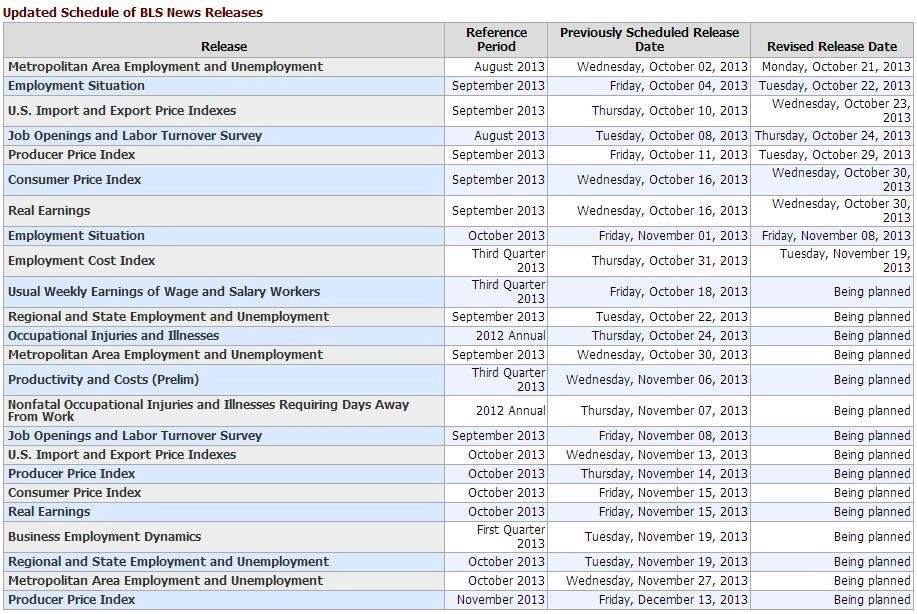Click the Reference Period column header
The width and height of the screenshot is (917, 614).
(496, 40)
